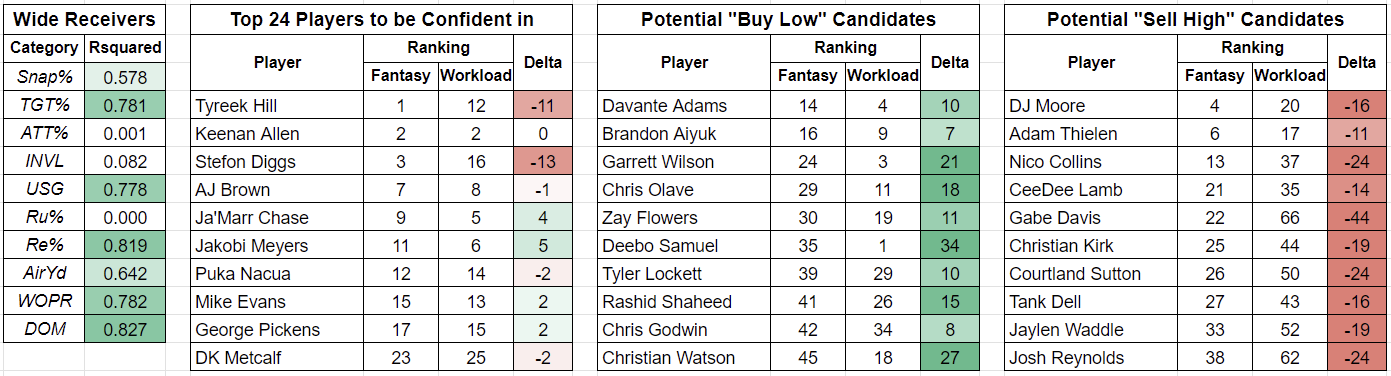Screen dimensions: 1391x376
Task: Click the WOPR Rsquared value 0.782
Action: (126, 301)
